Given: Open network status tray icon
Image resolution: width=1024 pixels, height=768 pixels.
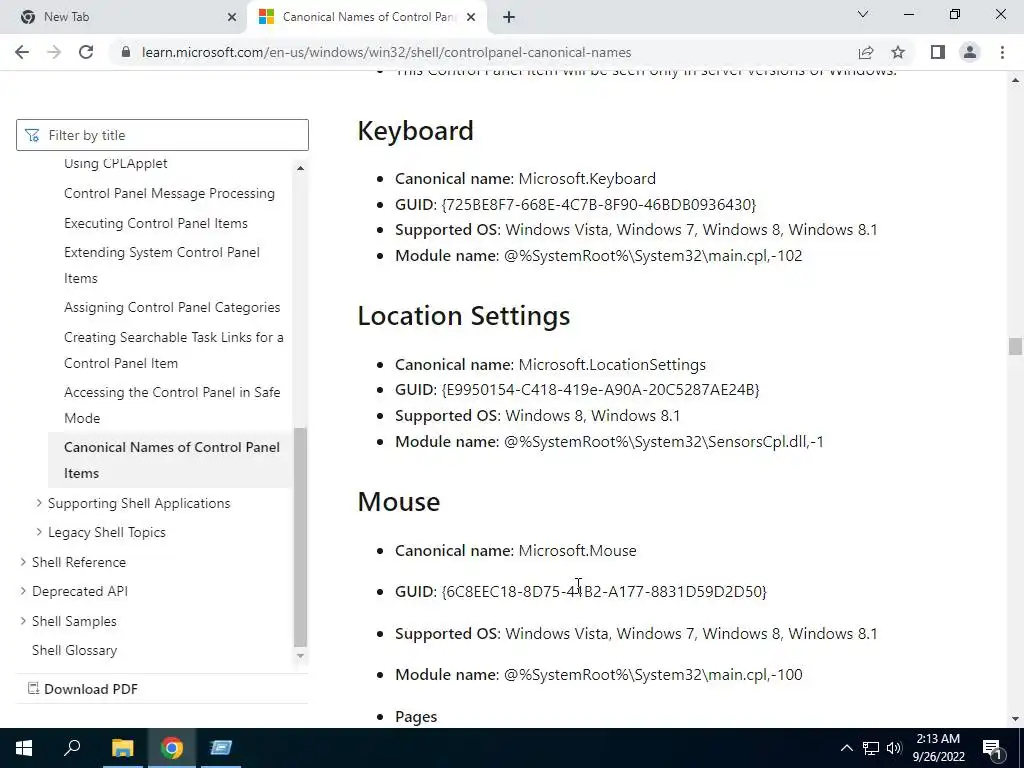Looking at the screenshot, I should [871, 748].
